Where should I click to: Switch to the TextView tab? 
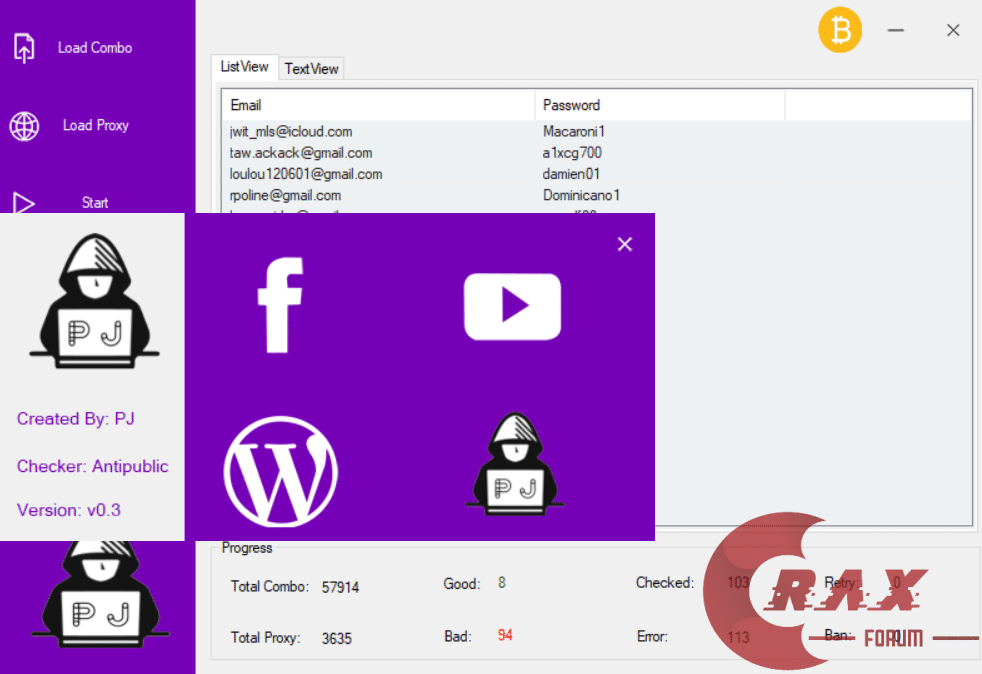click(311, 68)
